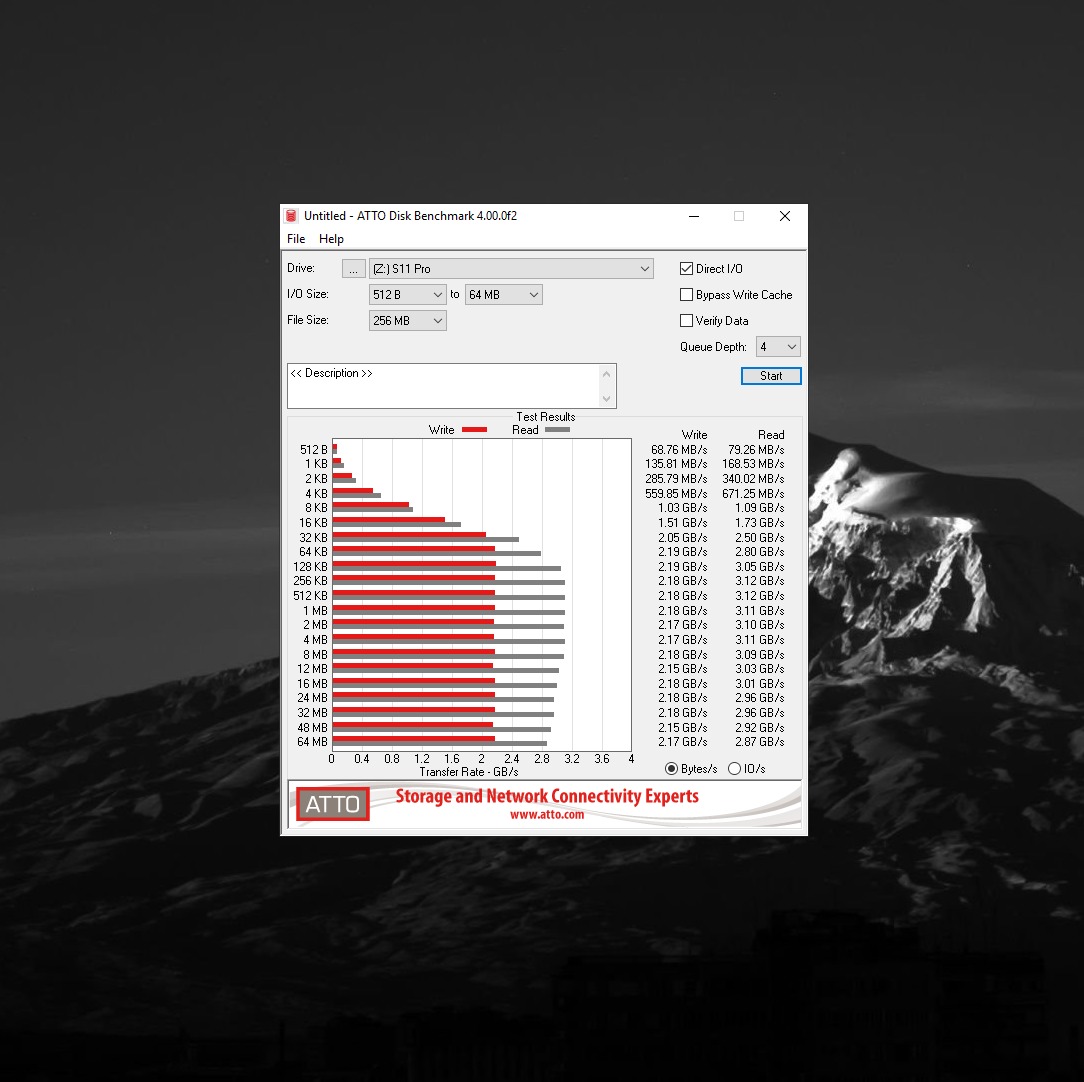Image resolution: width=1084 pixels, height=1082 pixels.
Task: Click the '2.05 GB/s' write value for 32 KB
Action: [x=682, y=537]
